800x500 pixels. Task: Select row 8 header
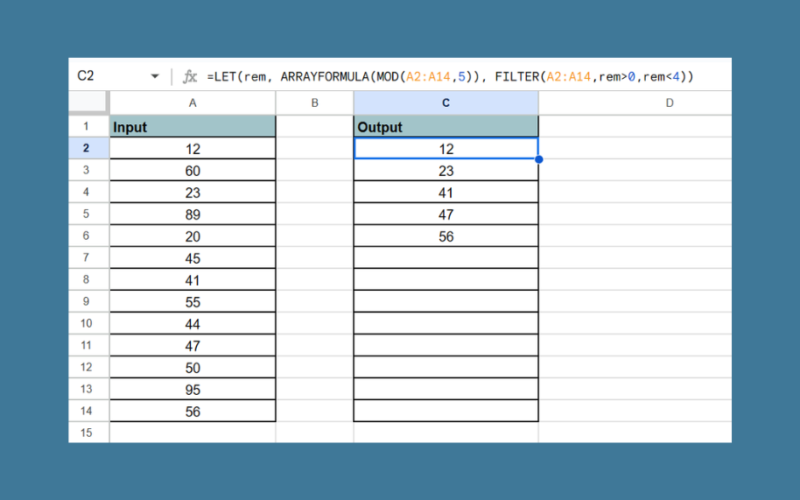[x=88, y=280]
